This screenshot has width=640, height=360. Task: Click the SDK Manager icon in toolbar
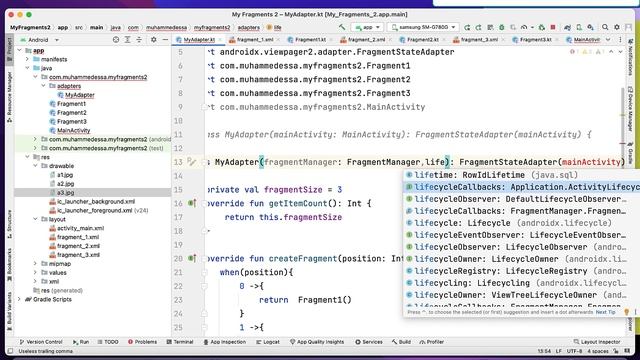590,27
